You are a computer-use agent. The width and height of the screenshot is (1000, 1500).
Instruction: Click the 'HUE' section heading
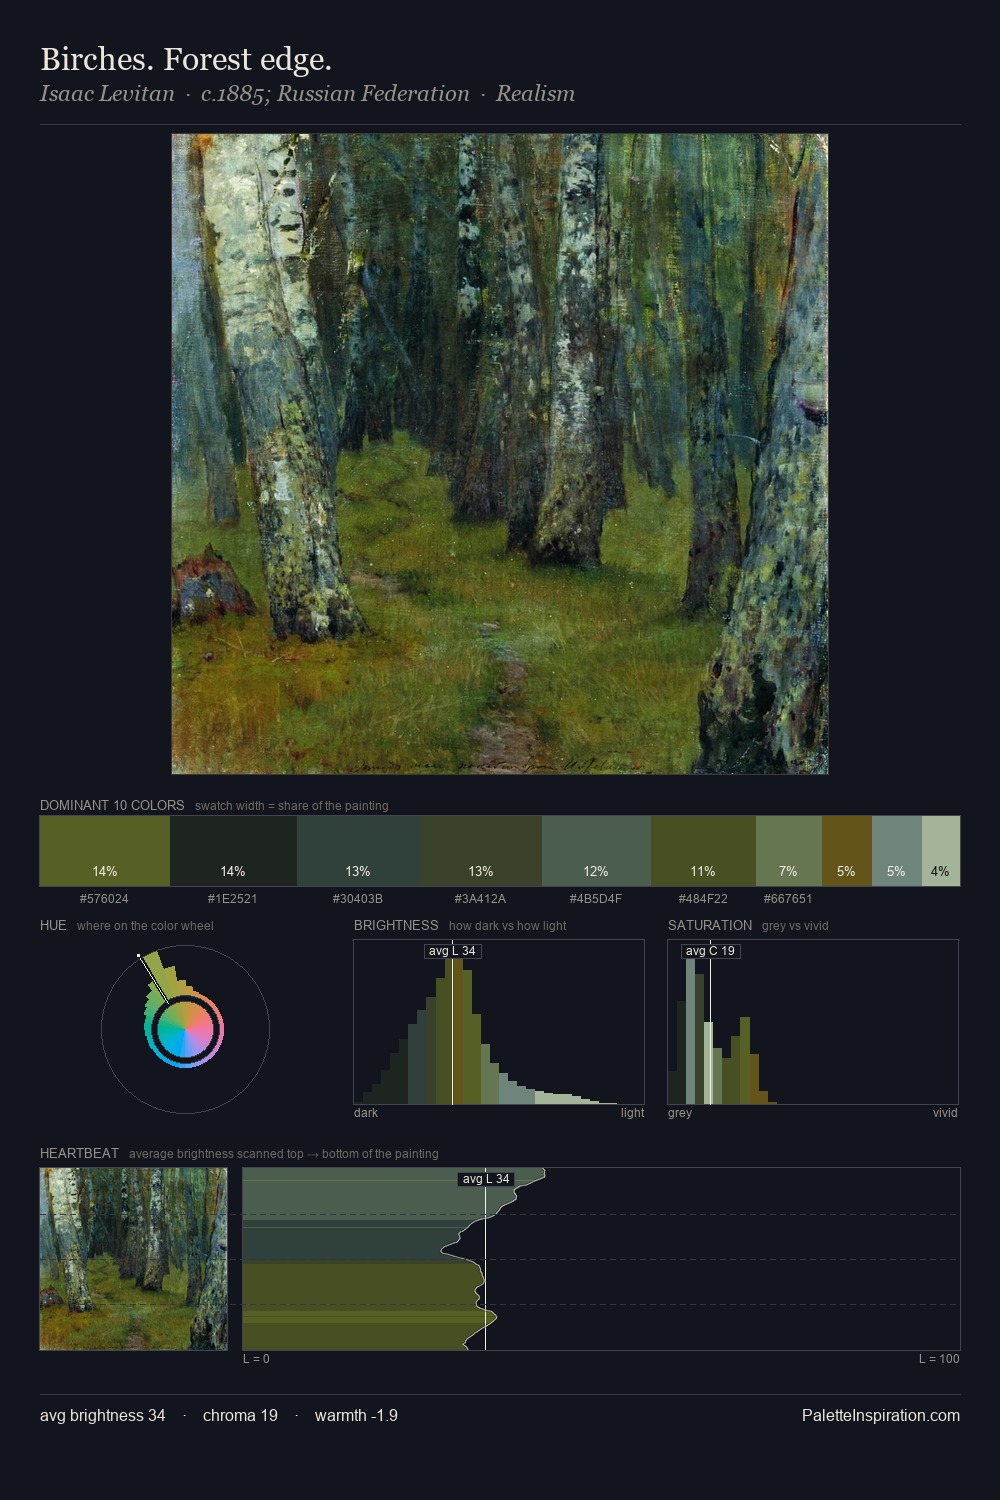(53, 925)
